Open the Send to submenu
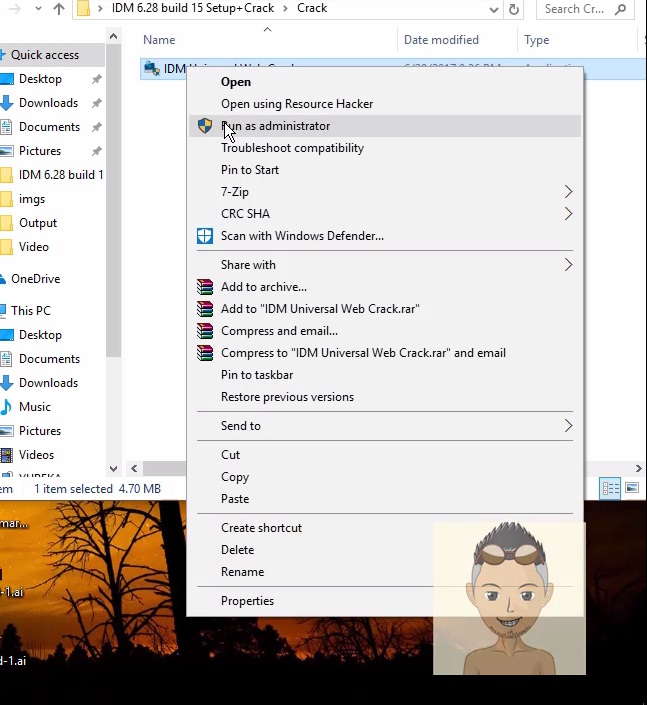This screenshot has width=647, height=705. pyautogui.click(x=384, y=426)
